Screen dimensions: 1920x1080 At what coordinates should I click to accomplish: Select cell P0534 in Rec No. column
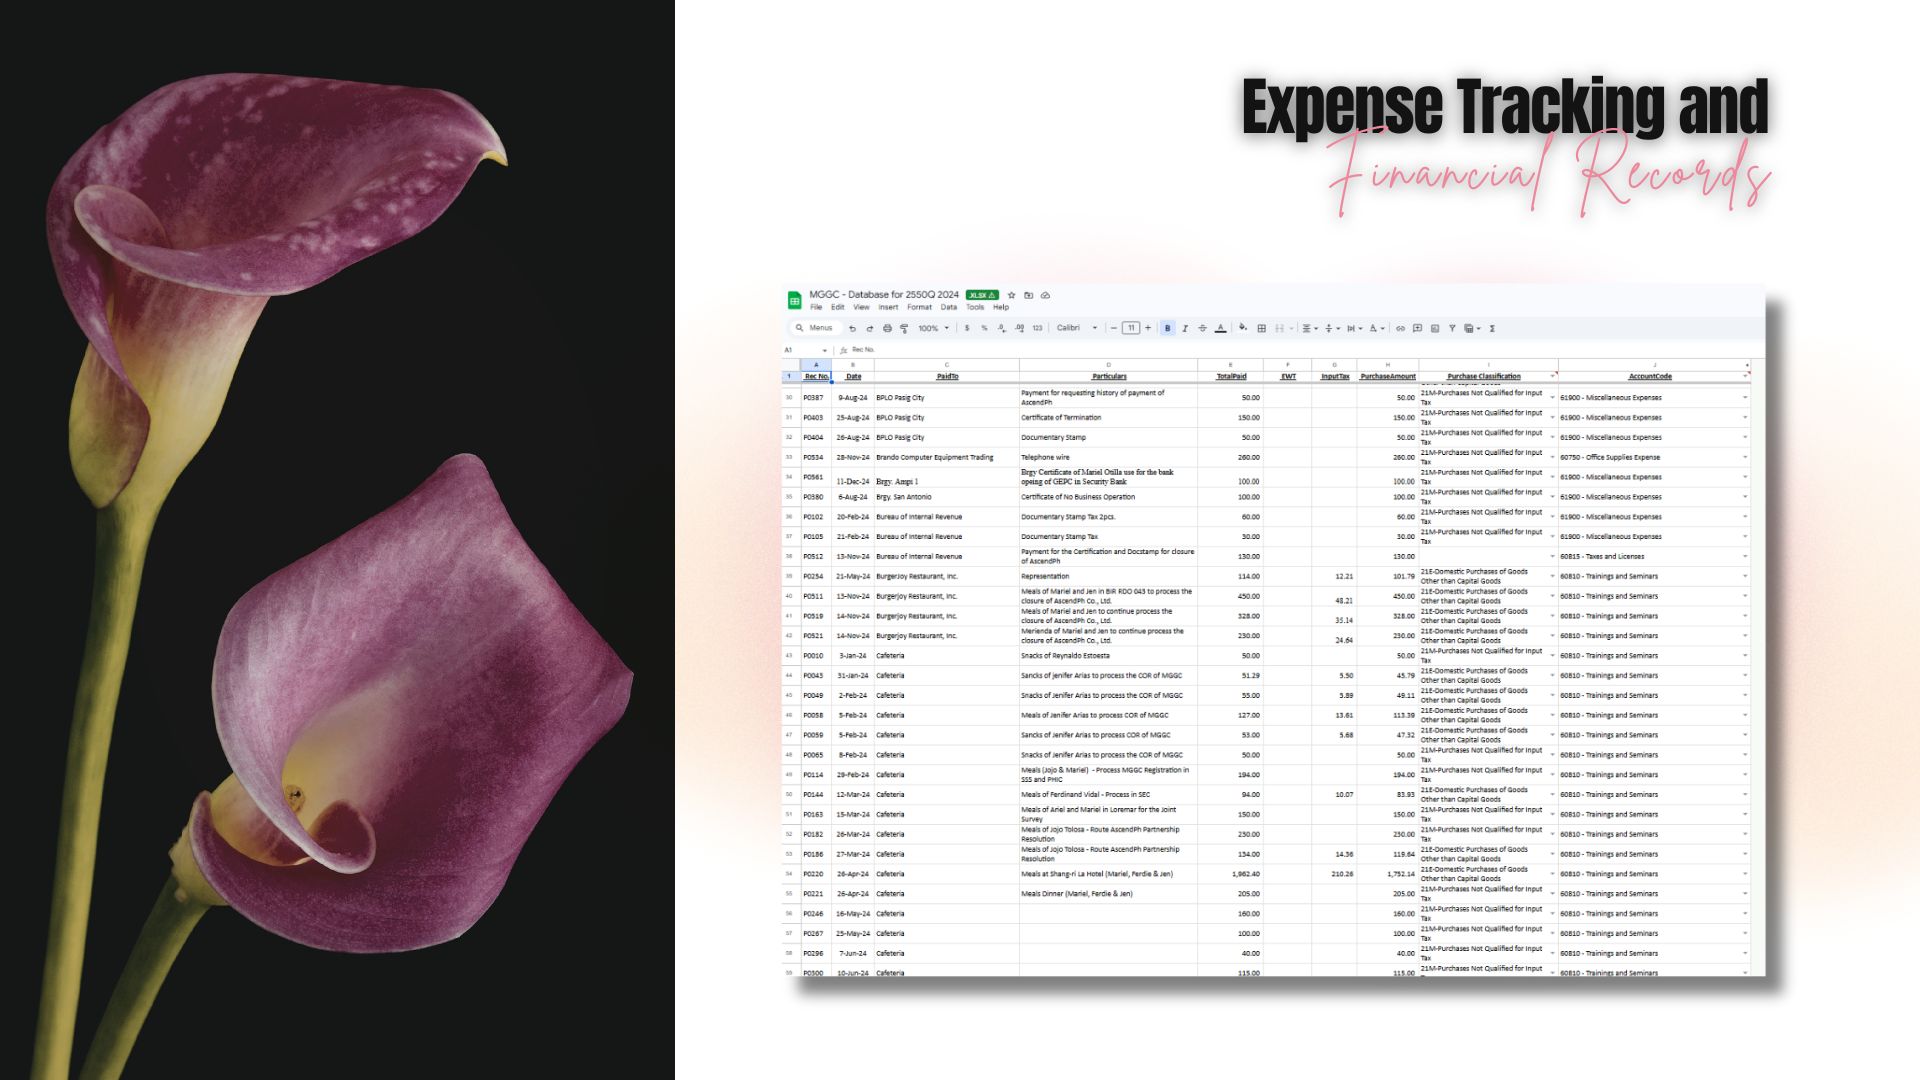coord(816,457)
